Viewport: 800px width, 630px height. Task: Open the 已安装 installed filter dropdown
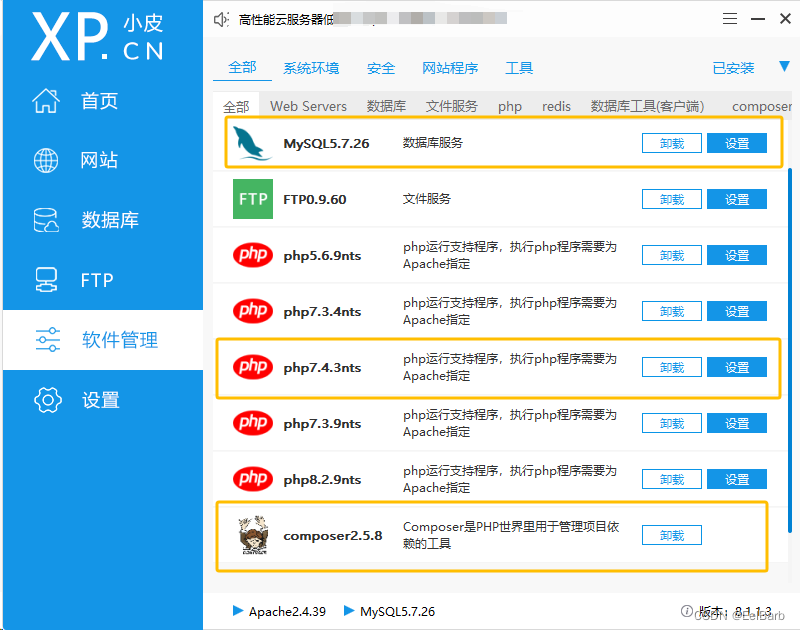(733, 67)
